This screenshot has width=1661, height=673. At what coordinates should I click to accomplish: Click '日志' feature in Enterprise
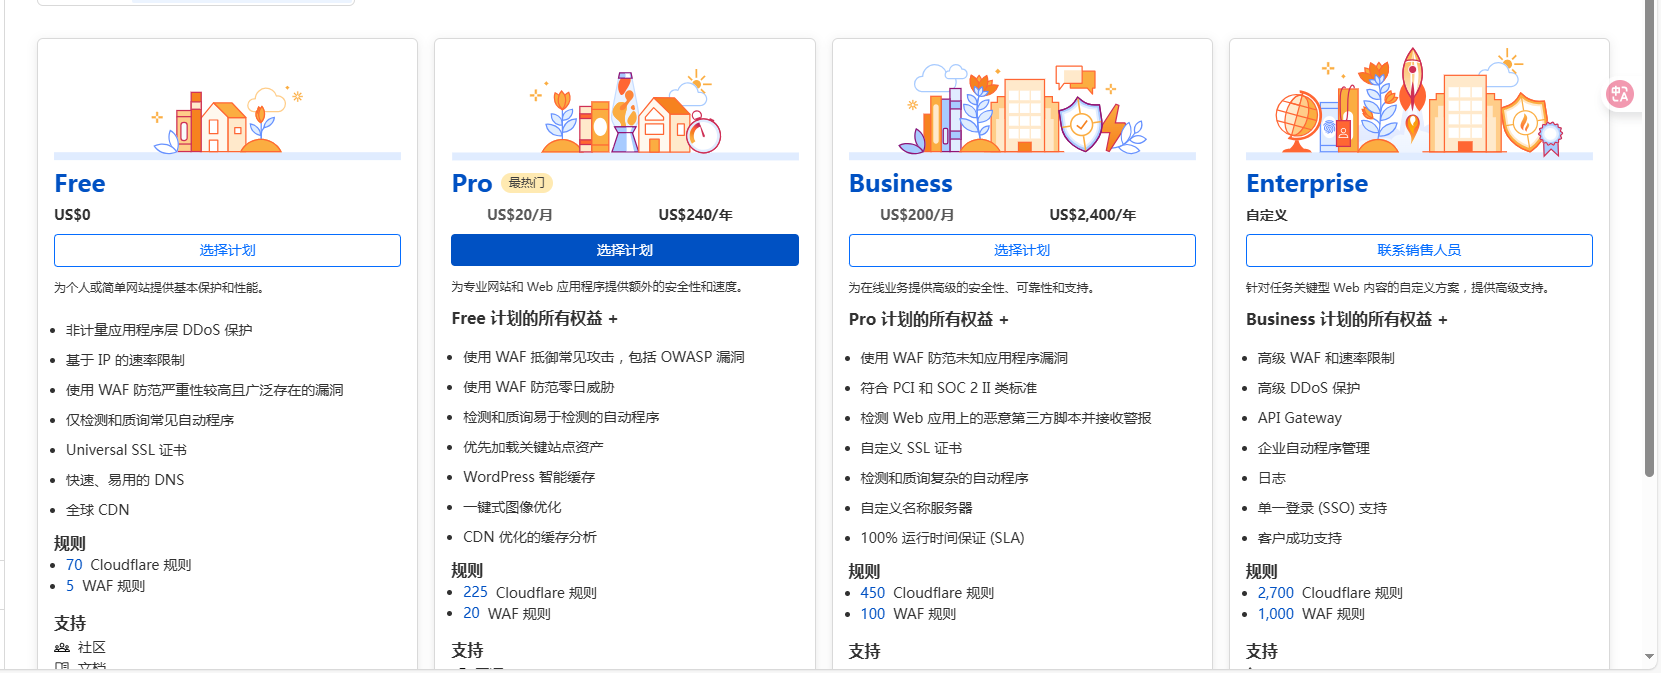click(x=1272, y=478)
